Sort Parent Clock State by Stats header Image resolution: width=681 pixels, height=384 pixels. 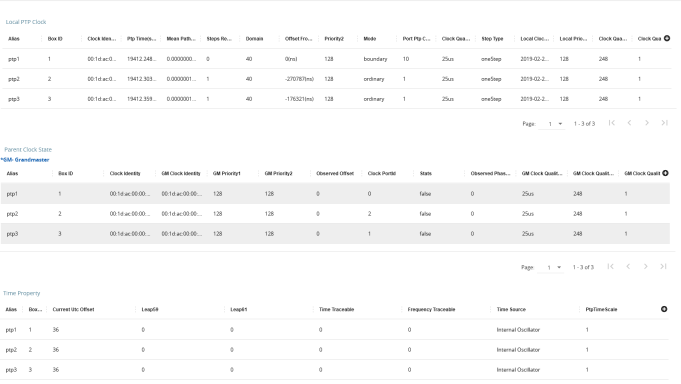point(426,173)
